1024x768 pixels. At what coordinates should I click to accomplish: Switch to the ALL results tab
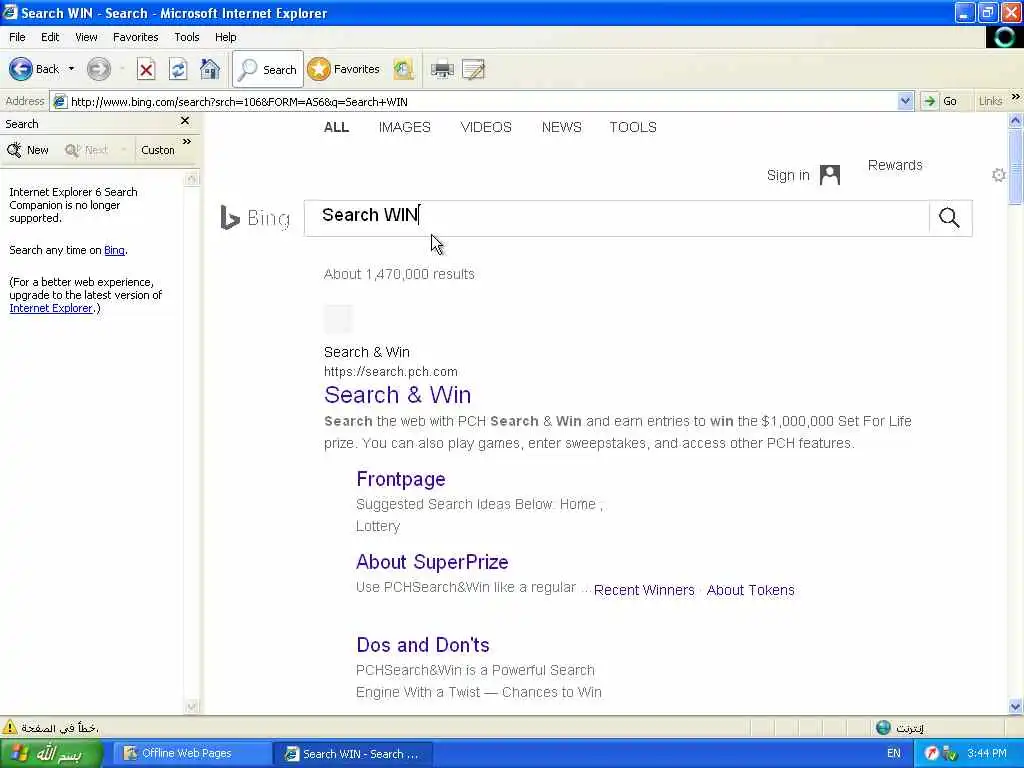[x=336, y=127]
